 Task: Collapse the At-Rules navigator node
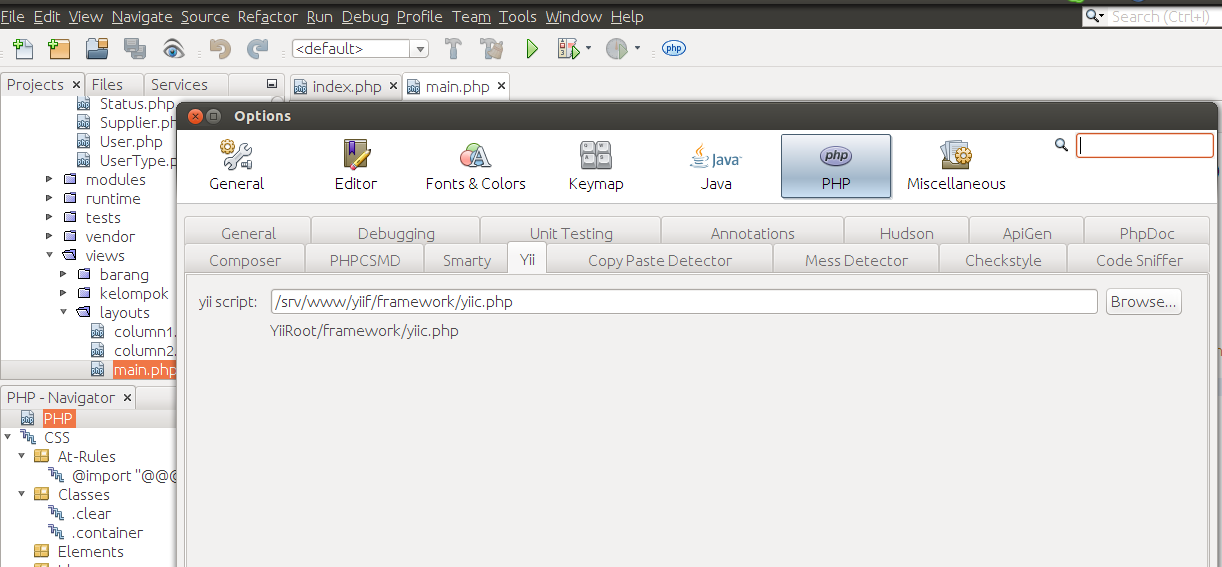(x=22, y=456)
